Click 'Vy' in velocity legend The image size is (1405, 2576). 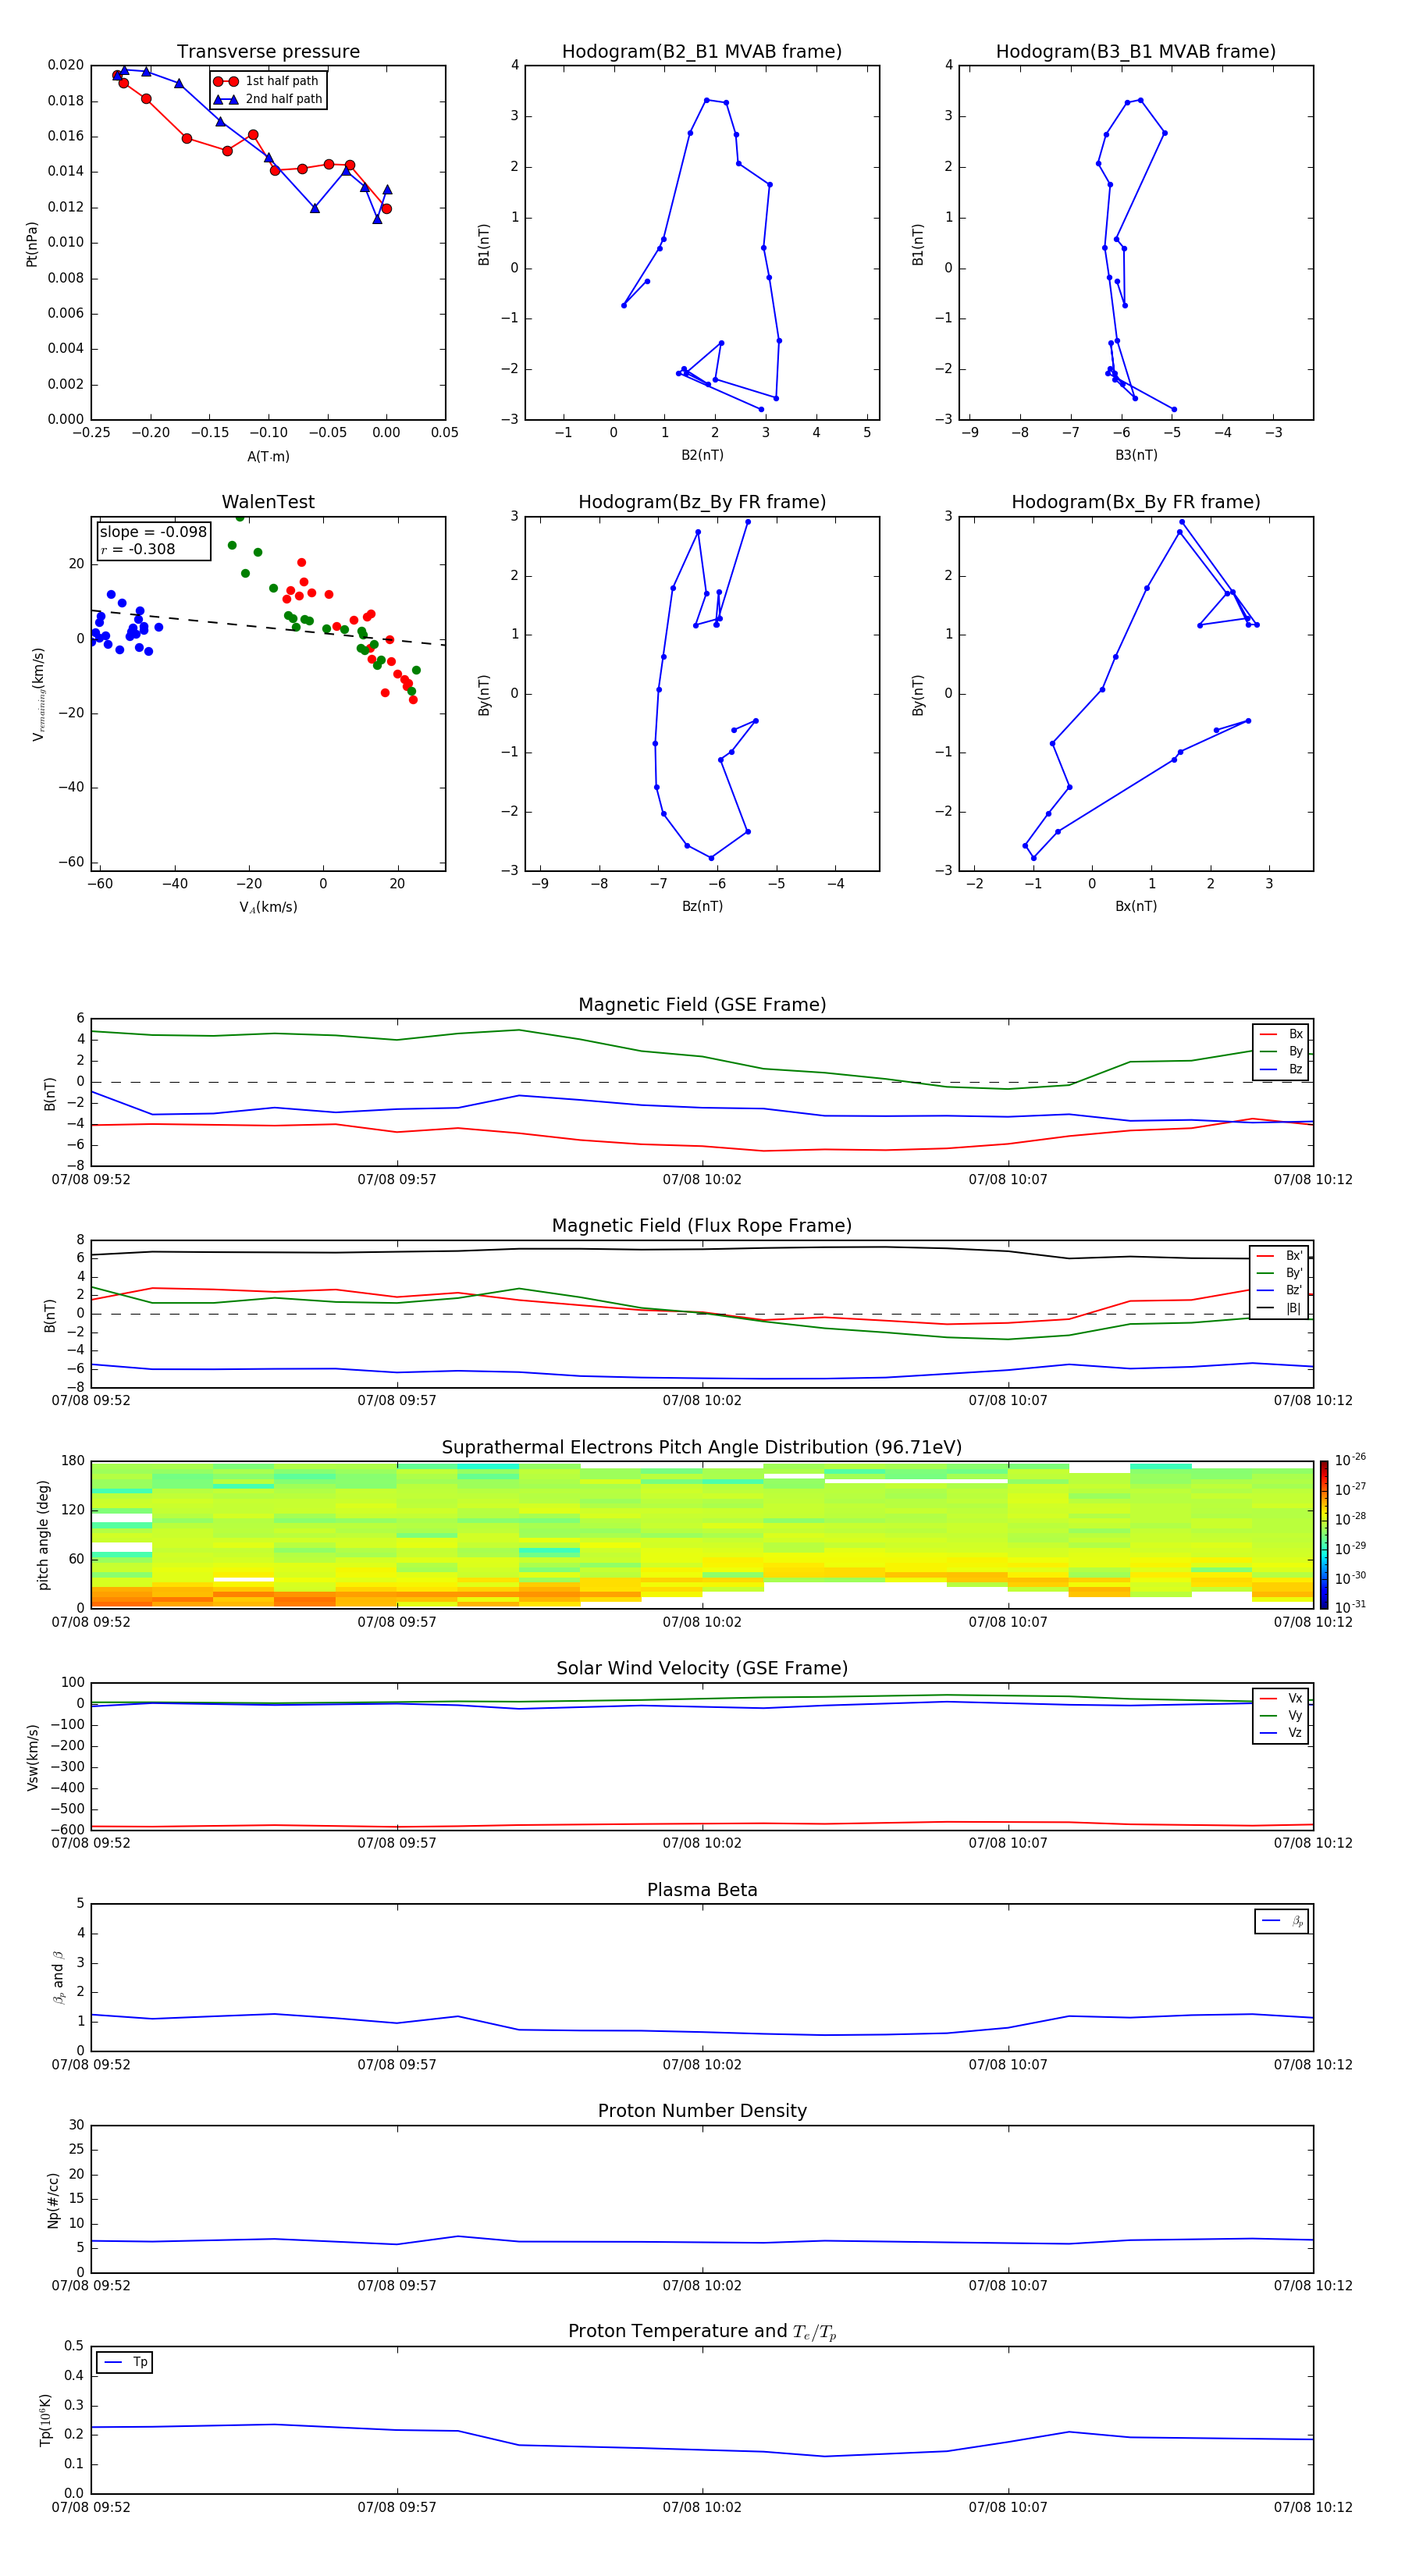click(1295, 1716)
